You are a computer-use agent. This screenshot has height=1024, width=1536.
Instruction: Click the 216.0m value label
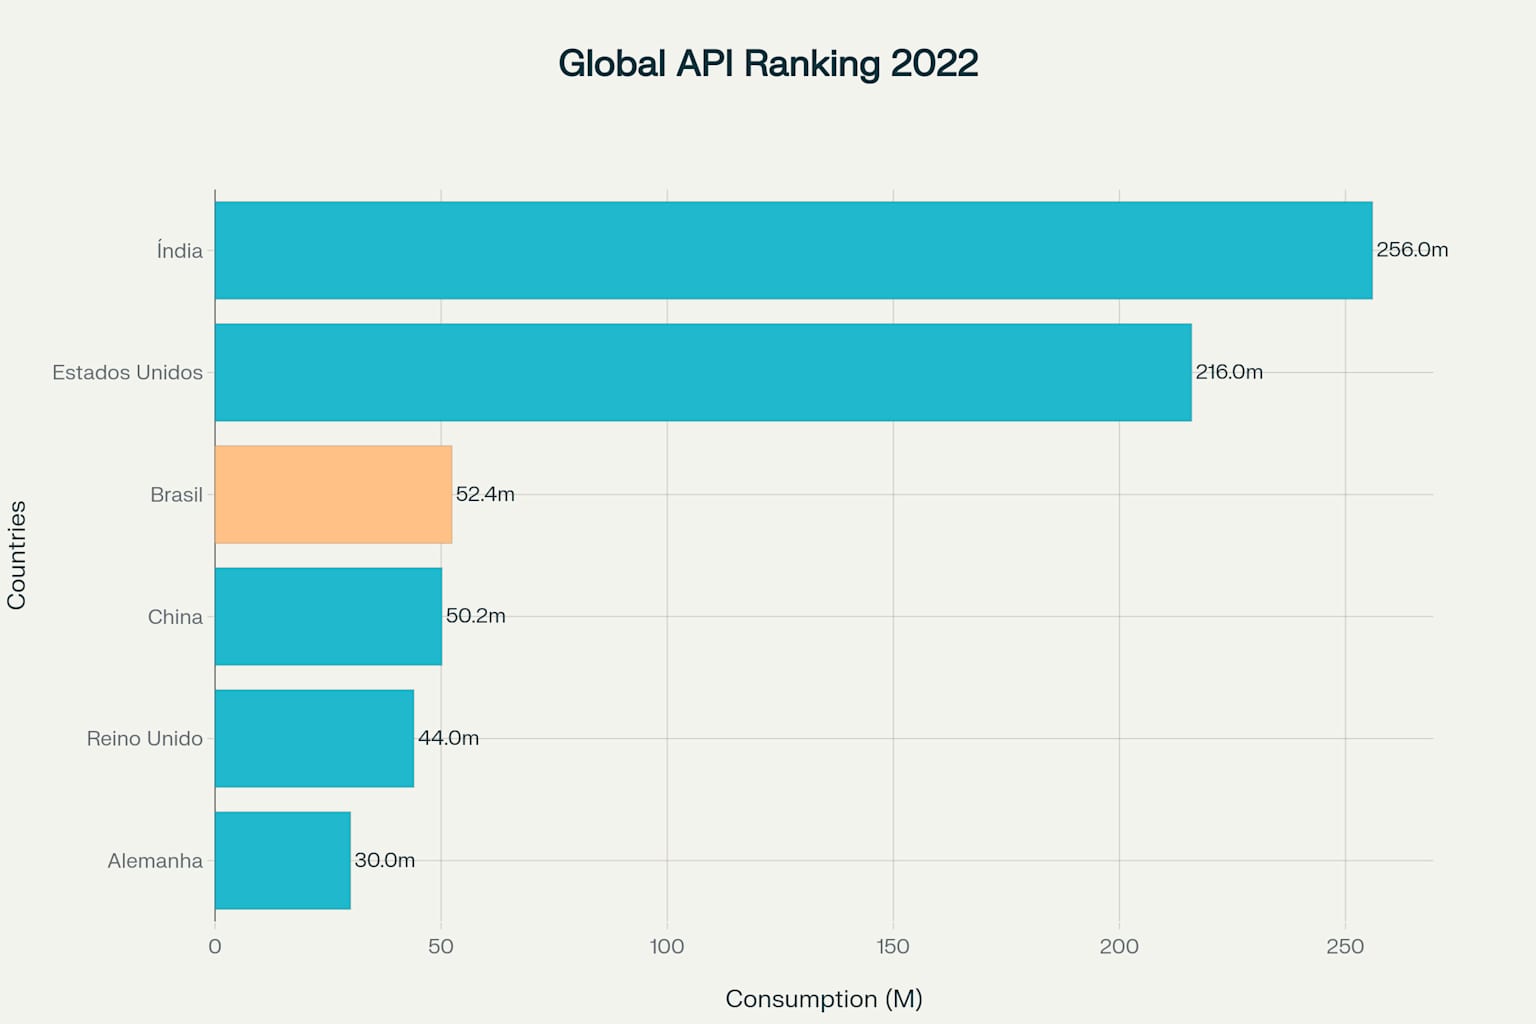click(1230, 371)
